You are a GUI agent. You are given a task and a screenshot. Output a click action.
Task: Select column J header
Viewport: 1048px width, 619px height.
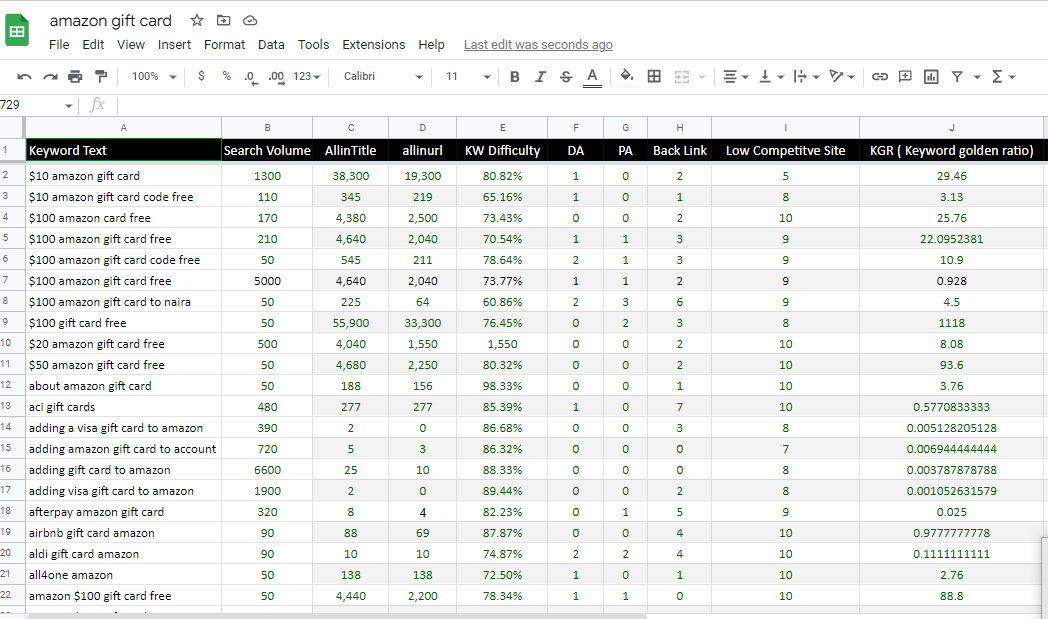[952, 128]
